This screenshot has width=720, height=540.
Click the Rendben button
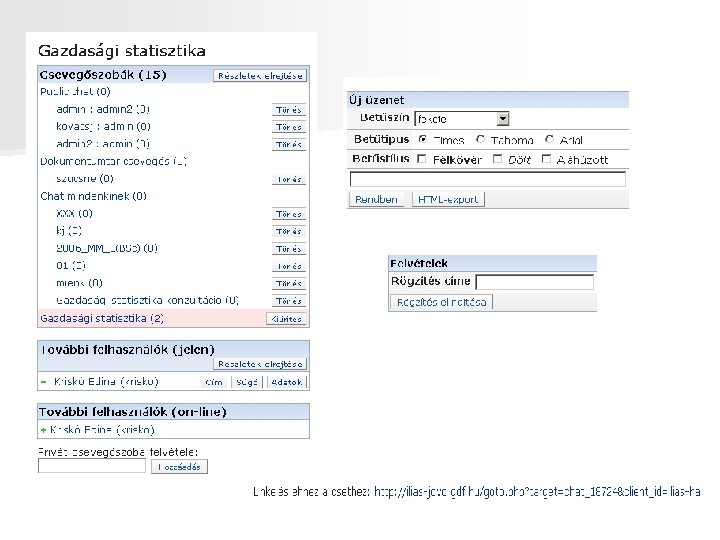pos(376,199)
